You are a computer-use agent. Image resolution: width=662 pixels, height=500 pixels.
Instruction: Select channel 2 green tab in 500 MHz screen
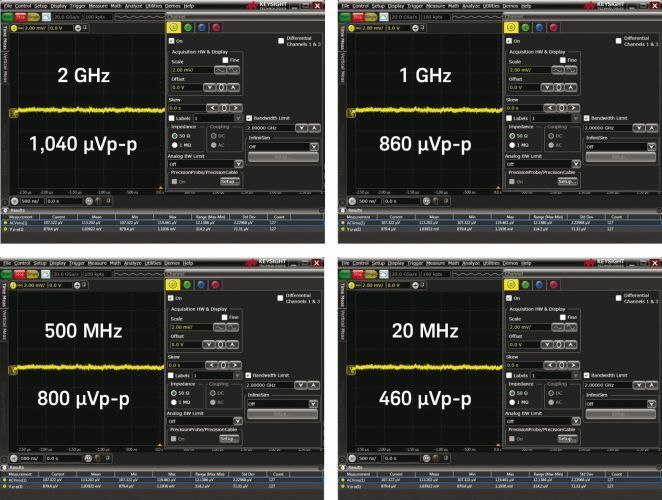[x=187, y=285]
